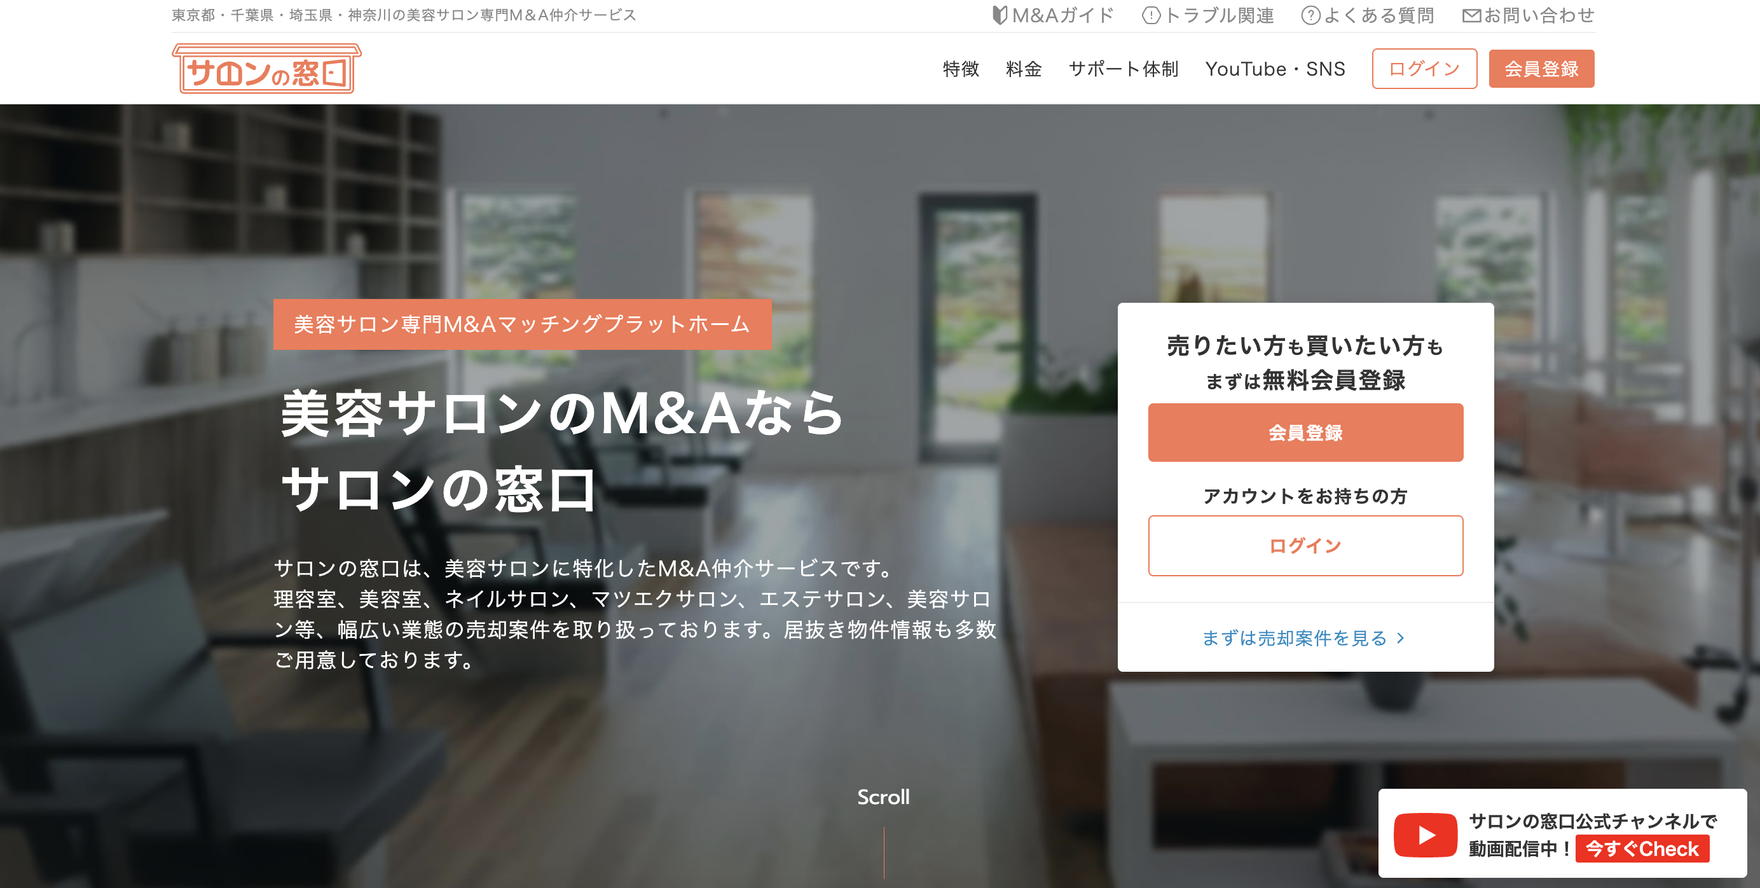Image resolution: width=1760 pixels, height=888 pixels.
Task: Open the 特徴 menu item
Action: (x=961, y=69)
